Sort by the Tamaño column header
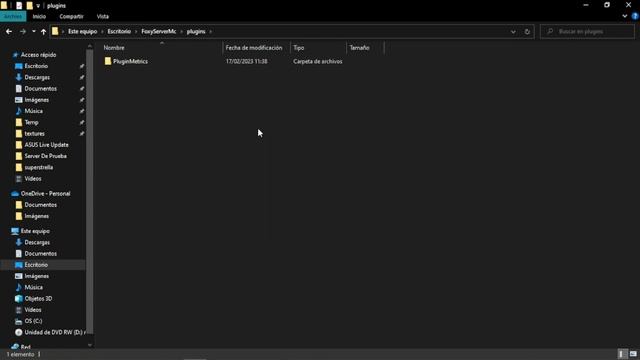 (359, 48)
